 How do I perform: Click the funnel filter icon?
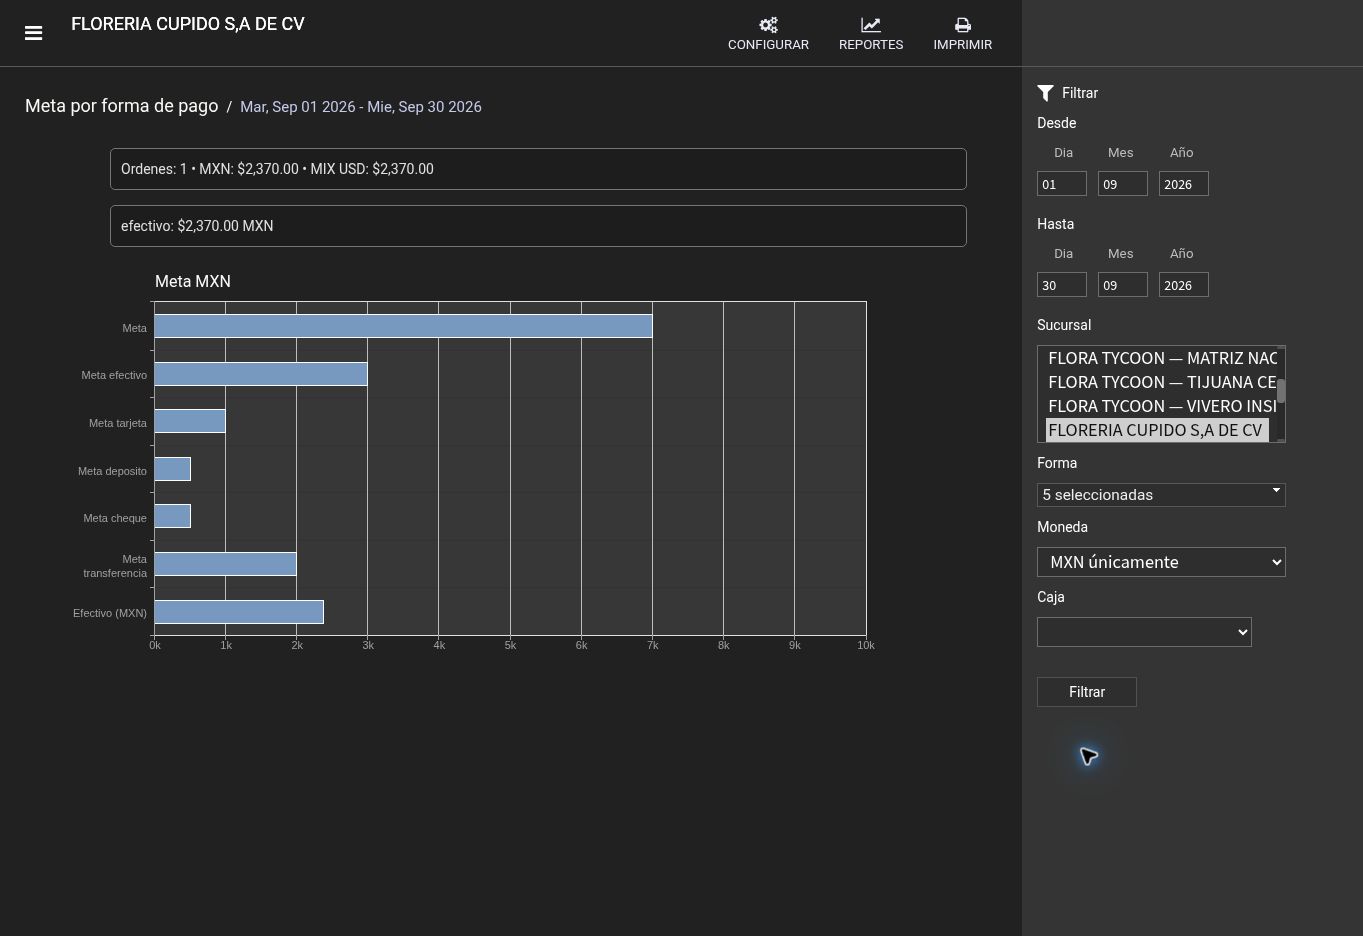pyautogui.click(x=1046, y=93)
